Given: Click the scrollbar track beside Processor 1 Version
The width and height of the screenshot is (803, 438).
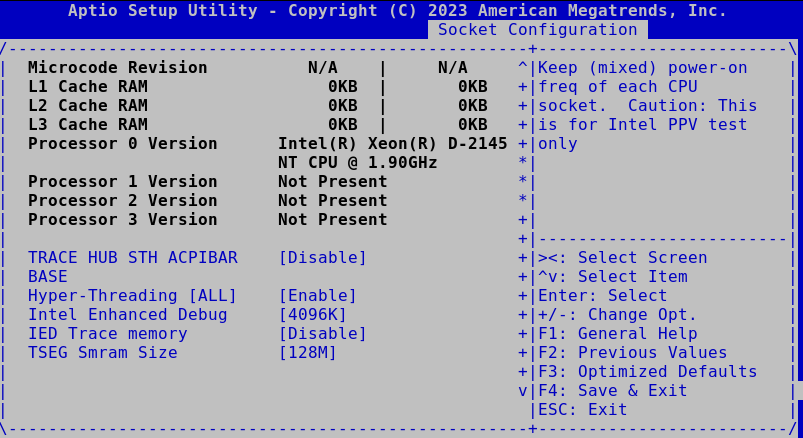Looking at the screenshot, I should 522,182.
